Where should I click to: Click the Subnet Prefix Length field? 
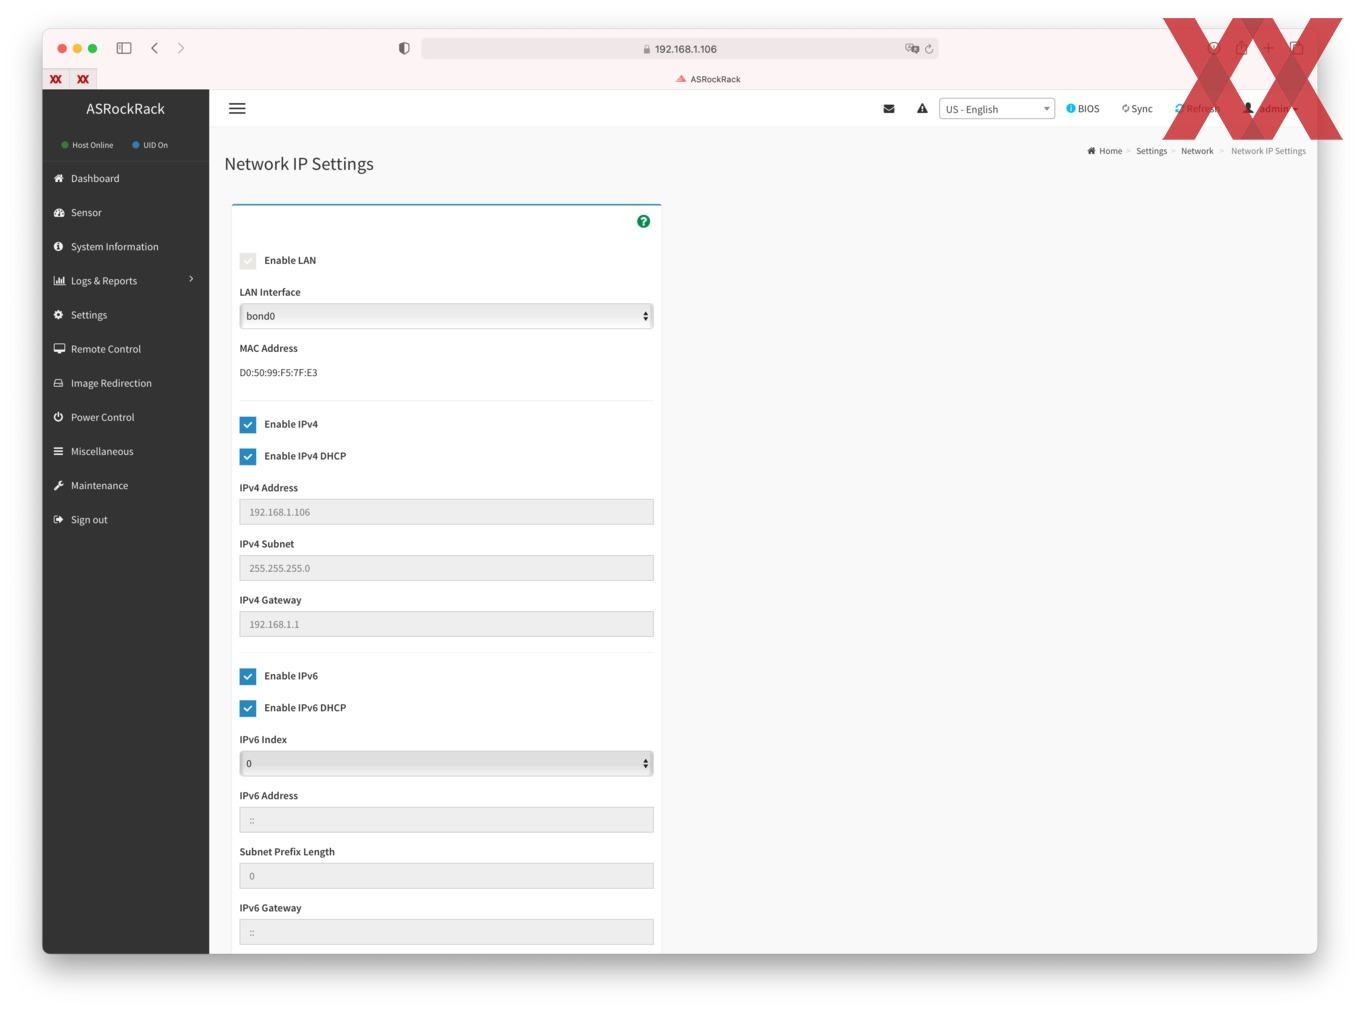coord(446,876)
